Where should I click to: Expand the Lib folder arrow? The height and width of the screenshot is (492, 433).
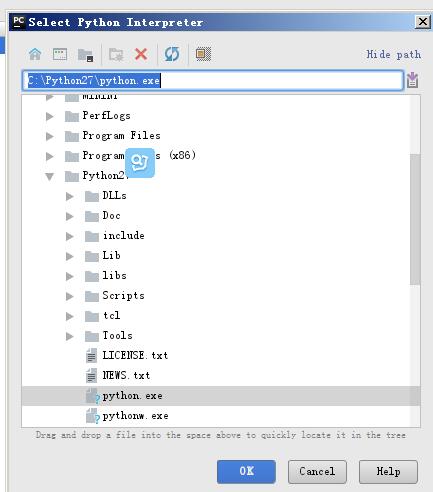coord(69,256)
